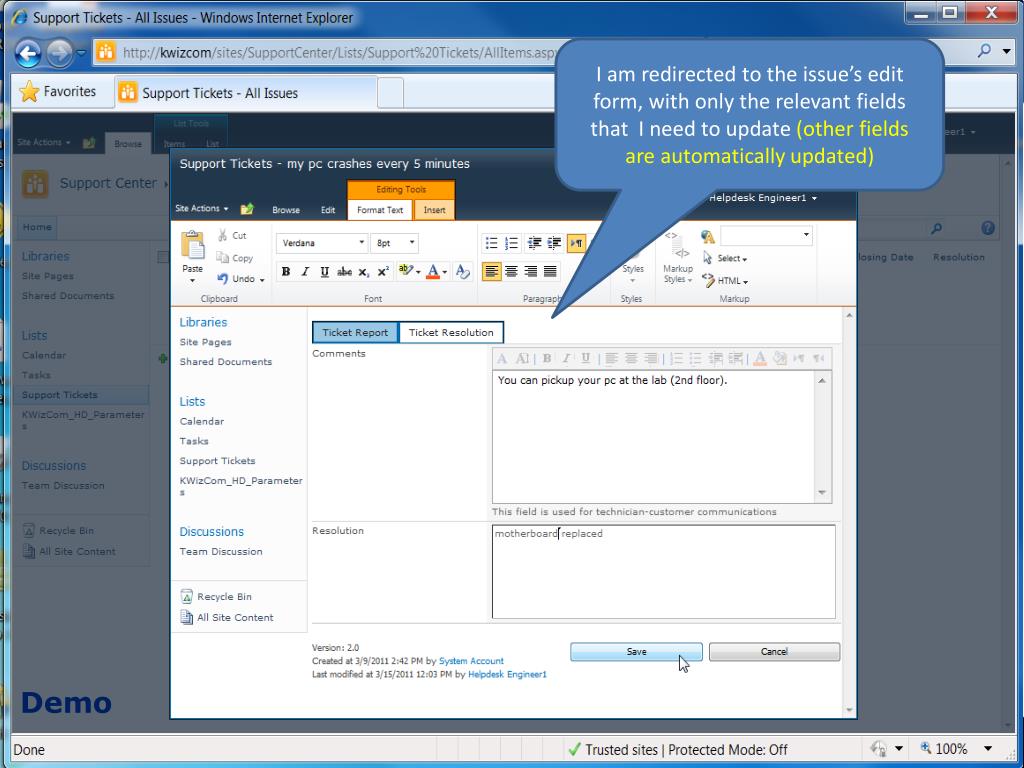Click inside the Resolution text box
Viewport: 1024px width, 768px height.
[664, 571]
